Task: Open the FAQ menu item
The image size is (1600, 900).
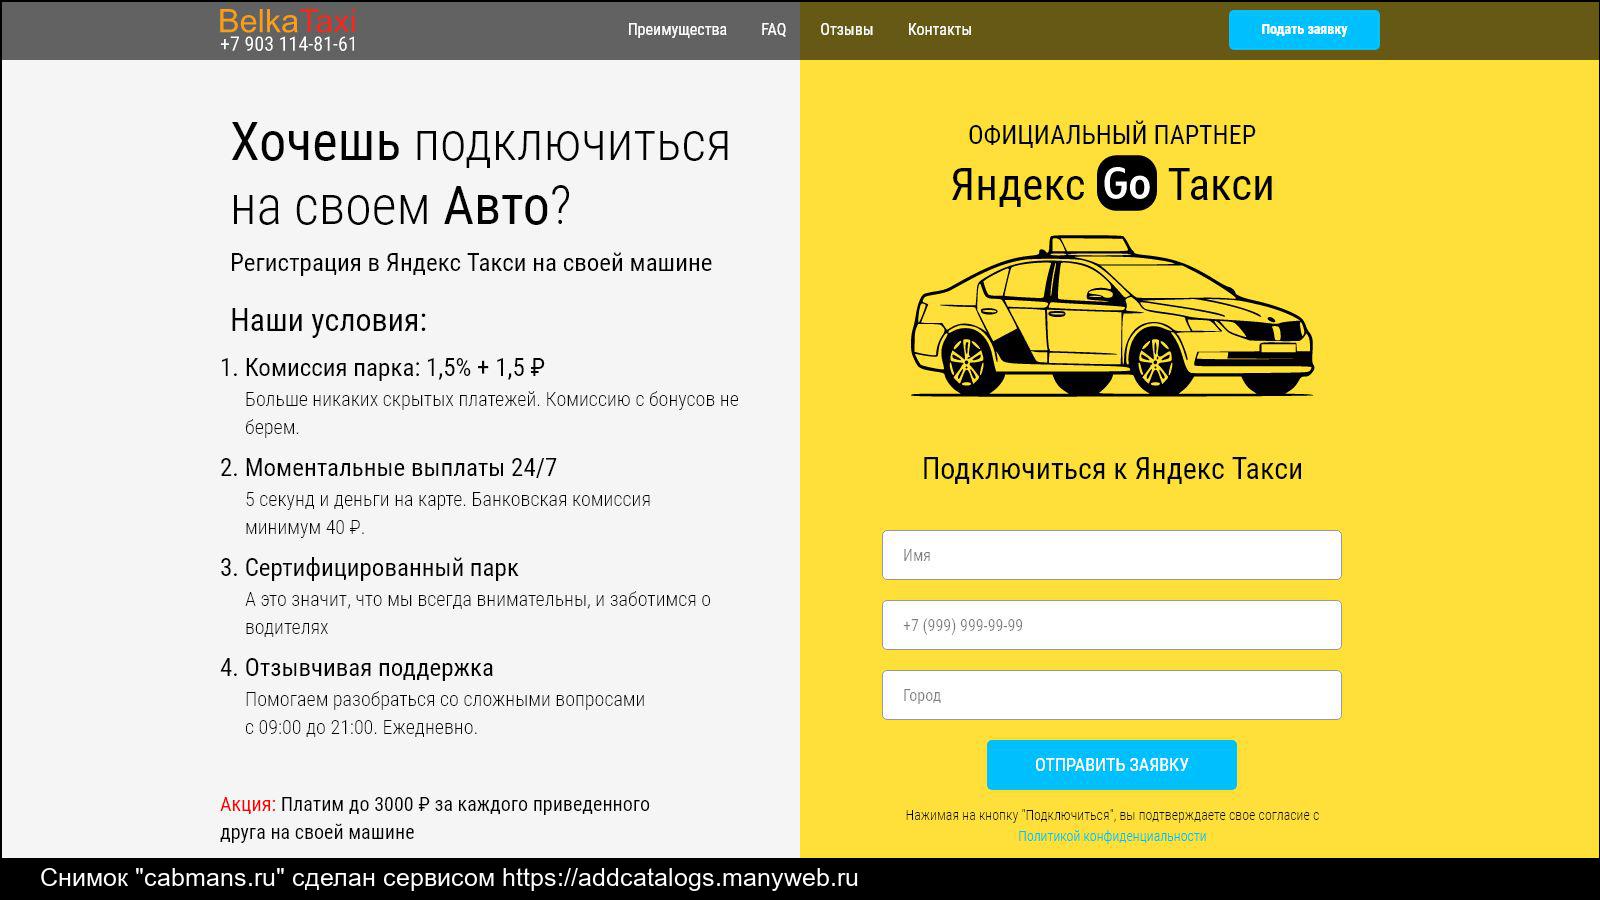Action: click(x=773, y=30)
